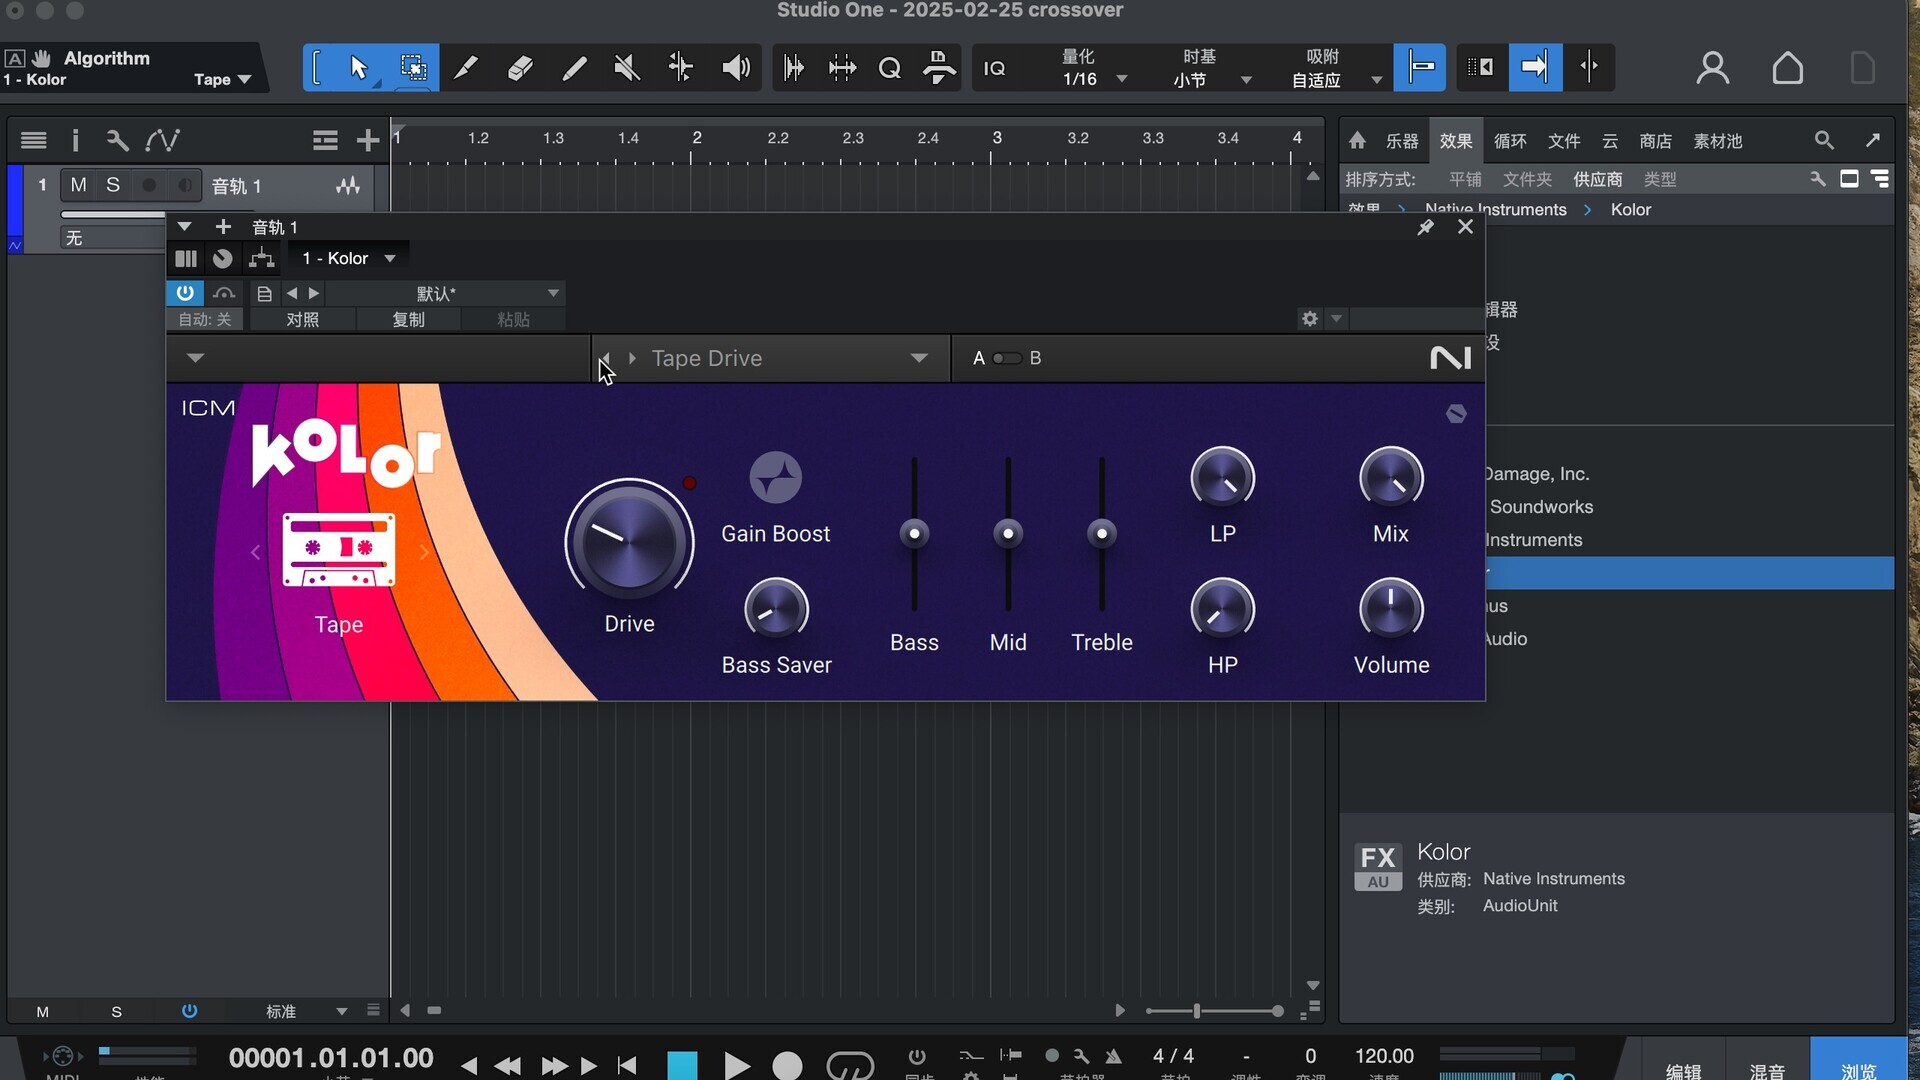The width and height of the screenshot is (1920, 1080).
Task: Toggle monitor on track 音轨 1
Action: point(184,185)
